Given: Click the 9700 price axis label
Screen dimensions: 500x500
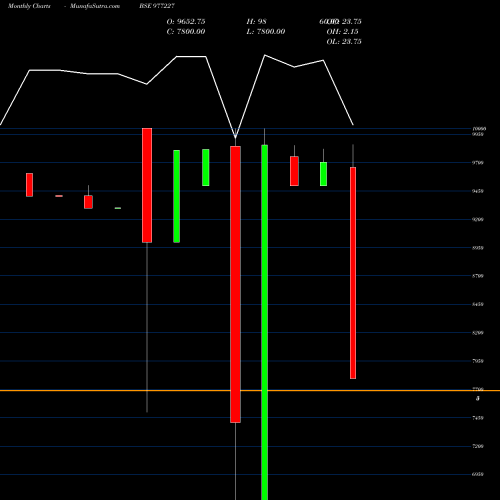Looking at the screenshot, I should click(478, 163).
